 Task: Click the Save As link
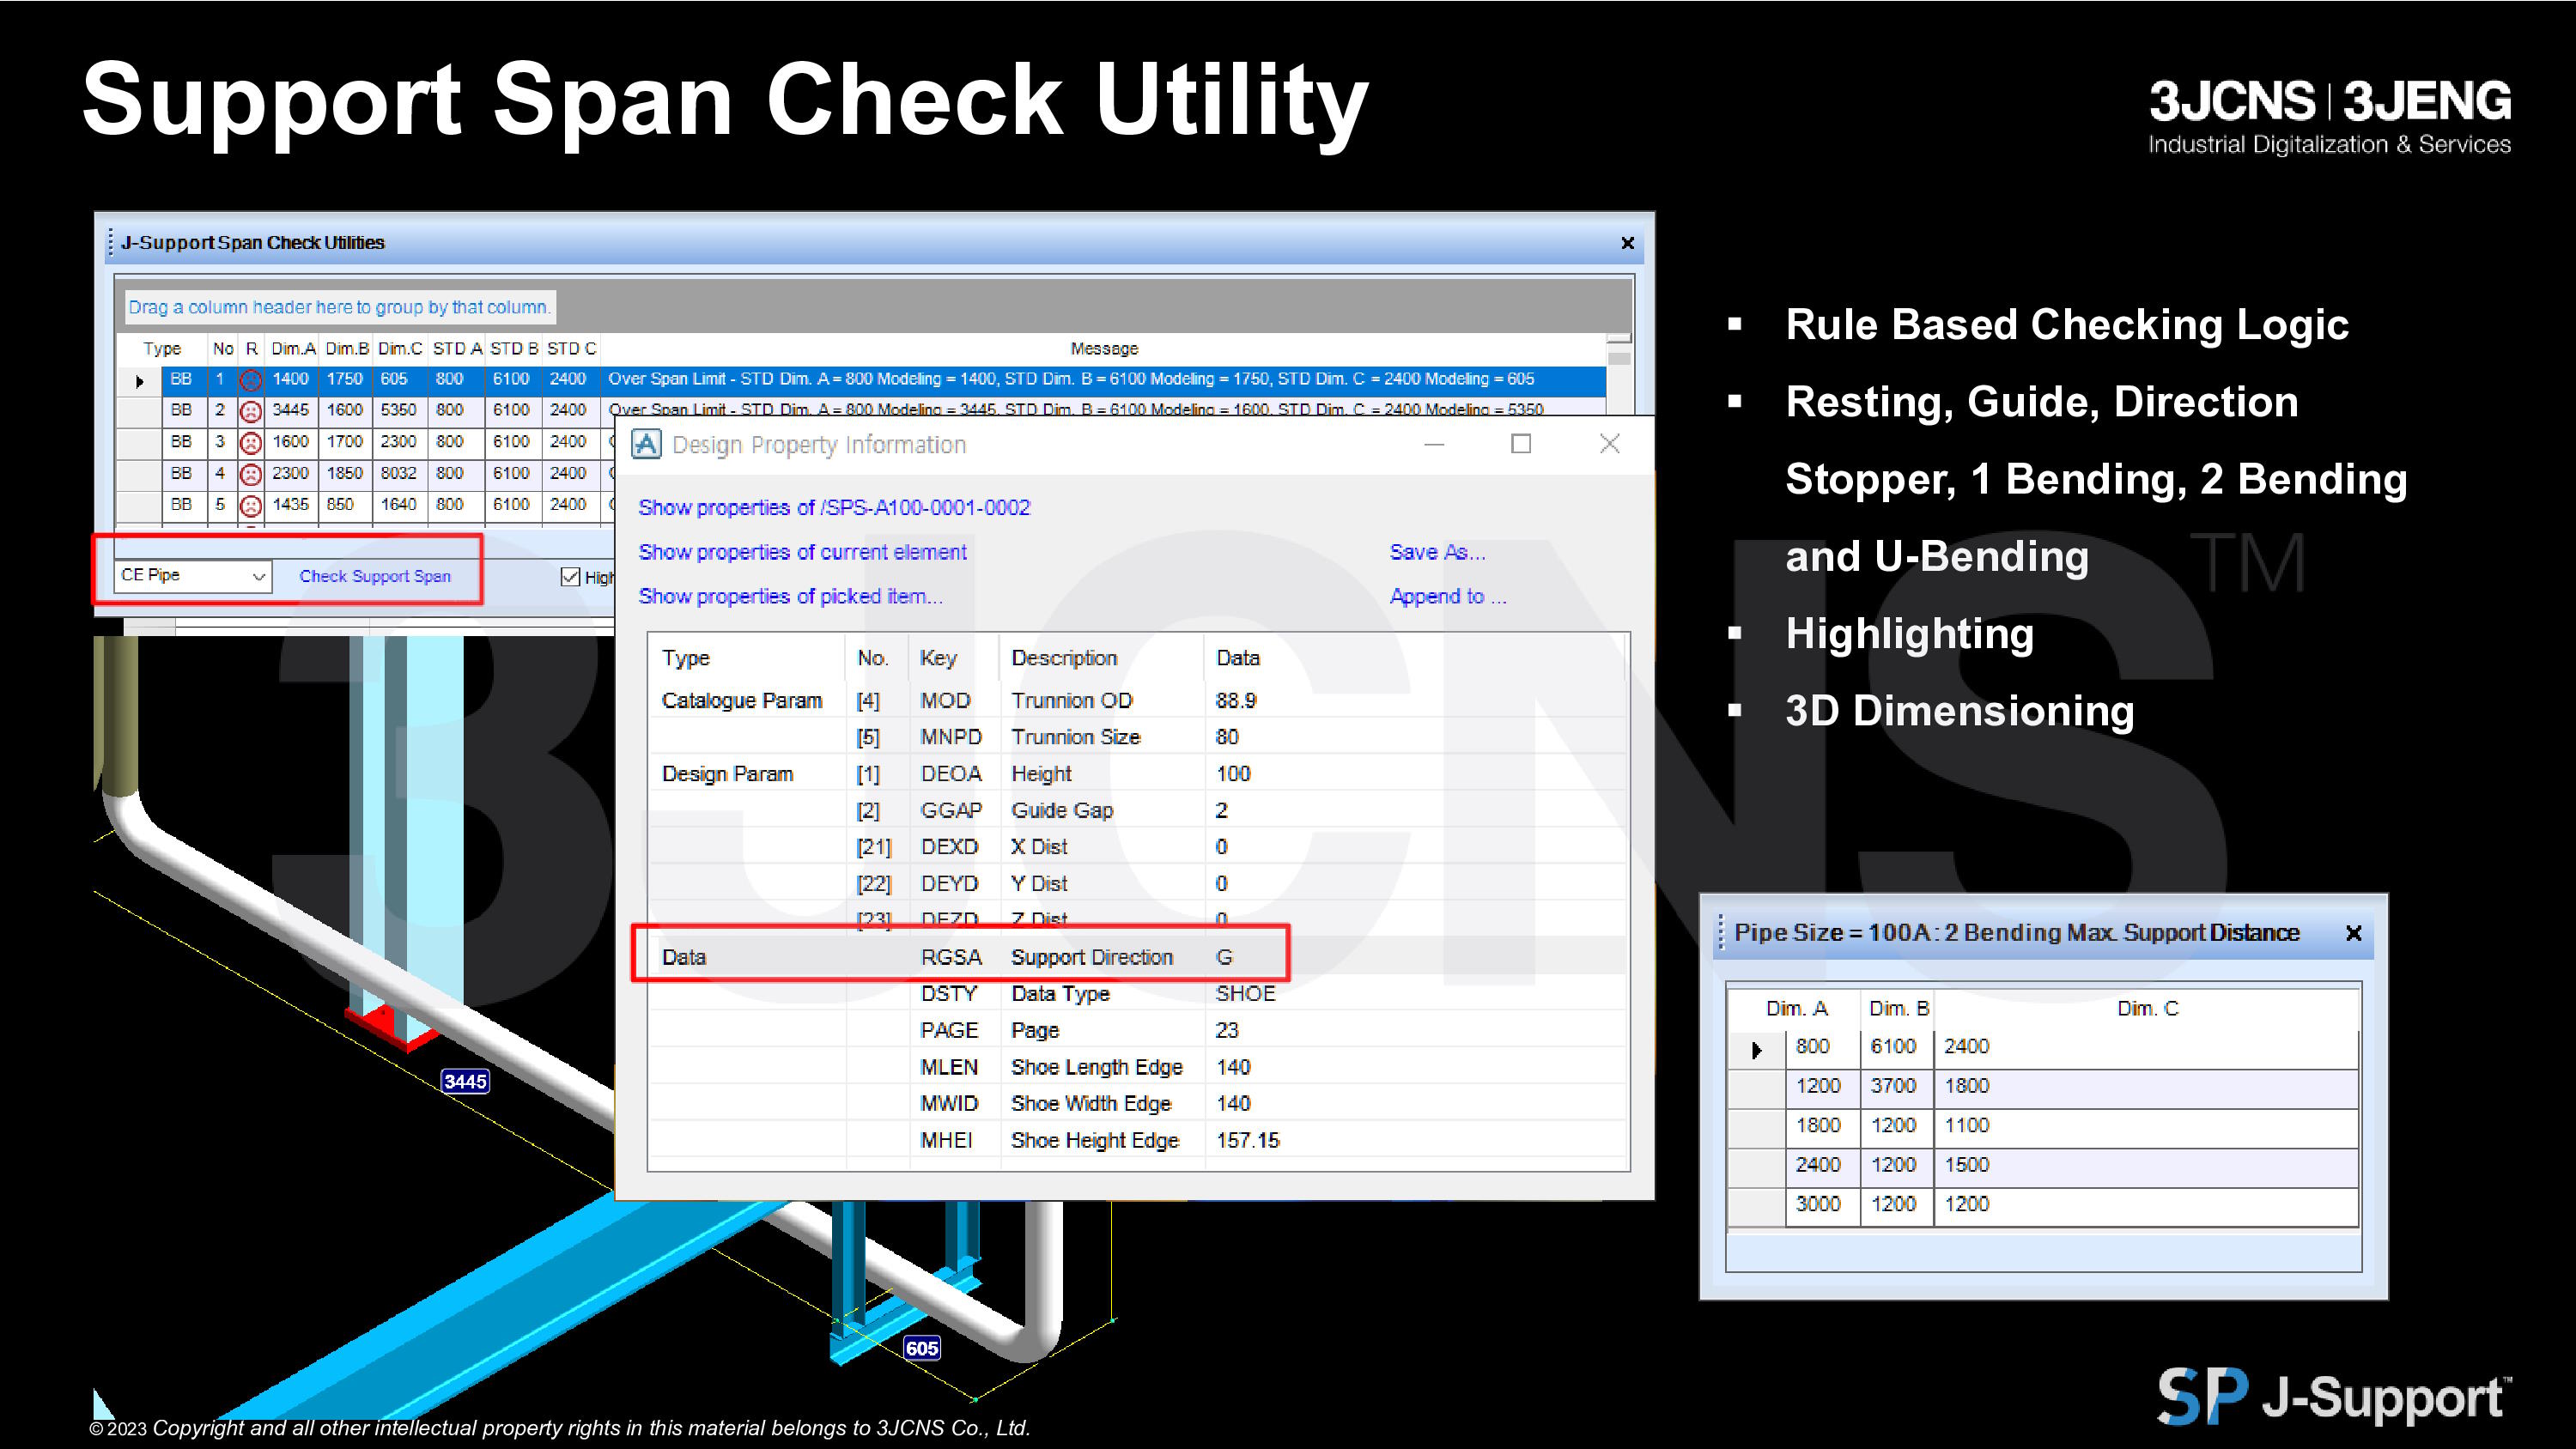1437,552
